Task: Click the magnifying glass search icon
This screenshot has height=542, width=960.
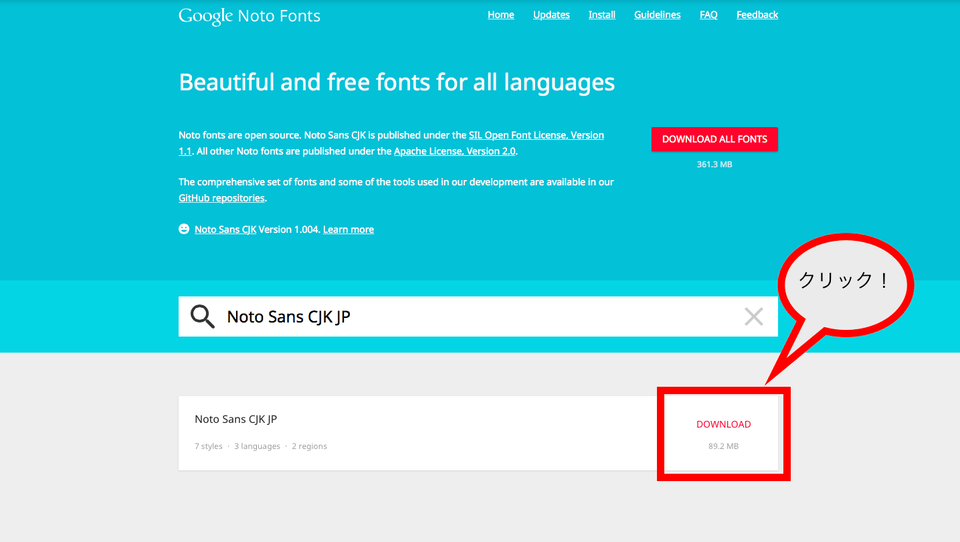Action: click(202, 317)
